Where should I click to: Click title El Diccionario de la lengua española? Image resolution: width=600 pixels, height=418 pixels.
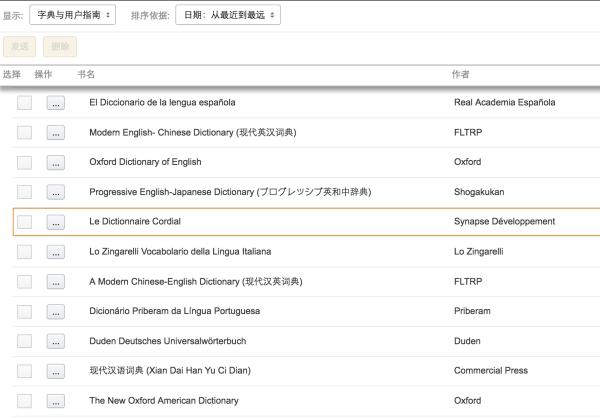[x=162, y=103]
